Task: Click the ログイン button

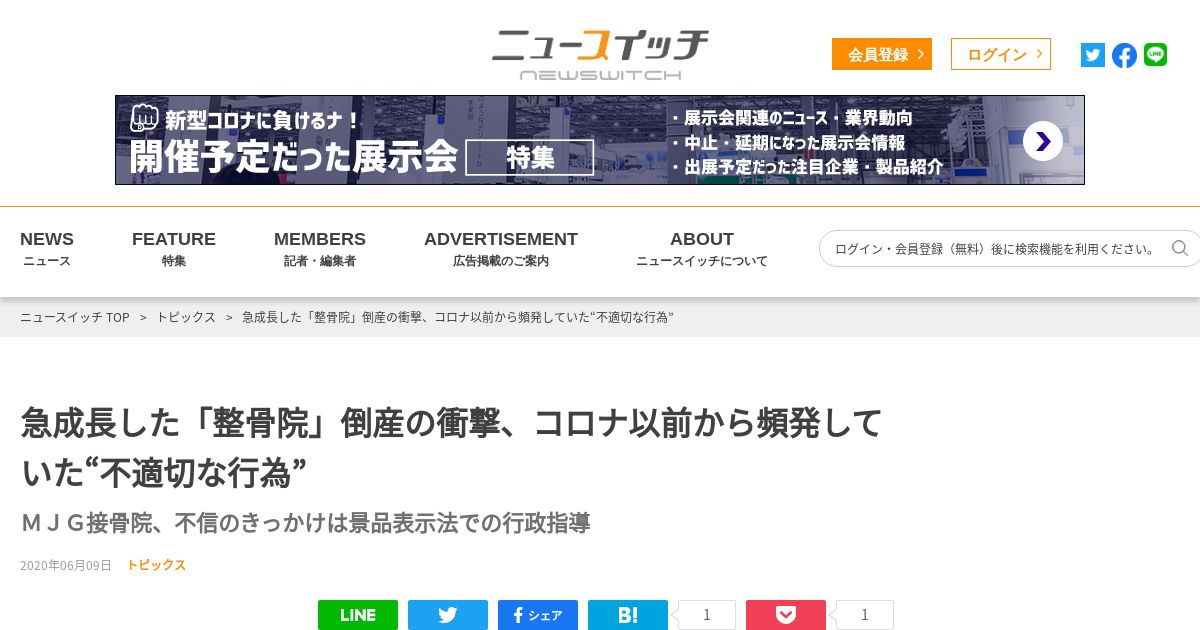Action: click(x=1001, y=54)
